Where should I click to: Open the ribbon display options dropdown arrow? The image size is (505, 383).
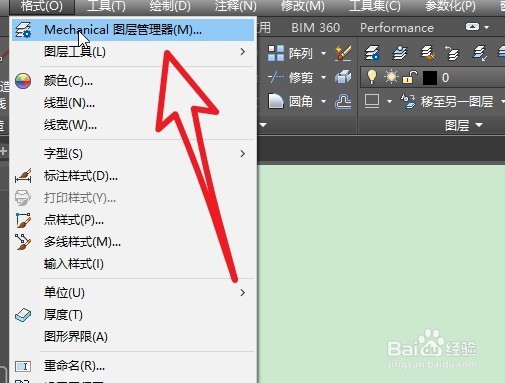[487, 27]
